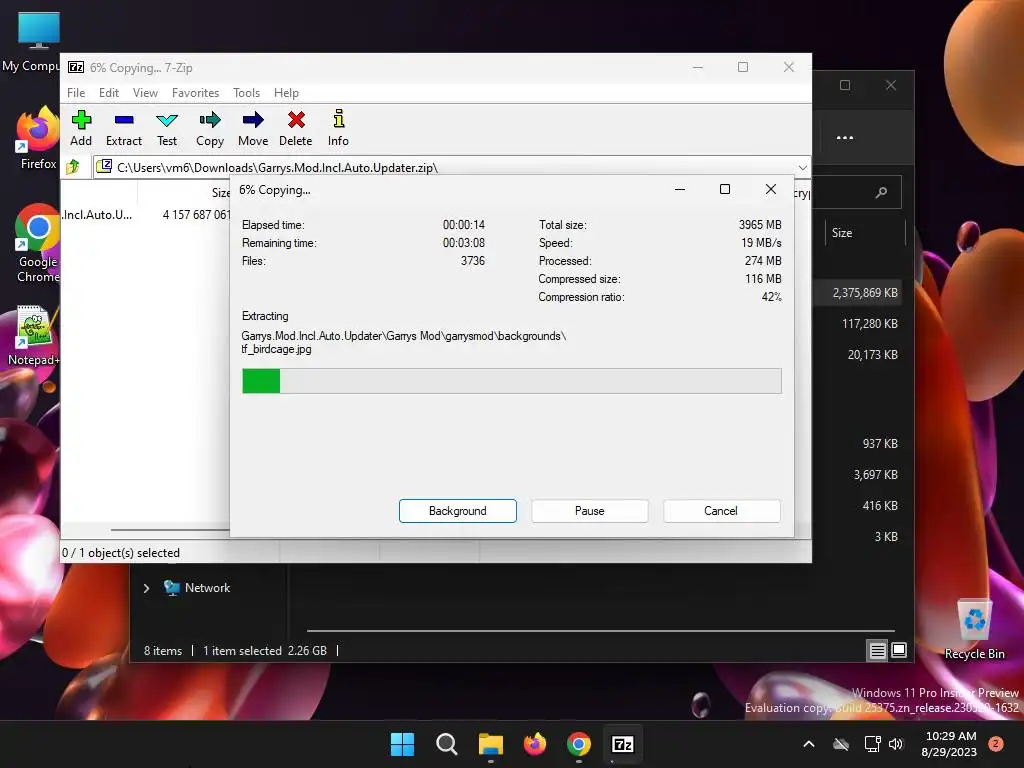The width and height of the screenshot is (1024, 768).
Task: Open the Recycle Bin
Action: [x=974, y=630]
